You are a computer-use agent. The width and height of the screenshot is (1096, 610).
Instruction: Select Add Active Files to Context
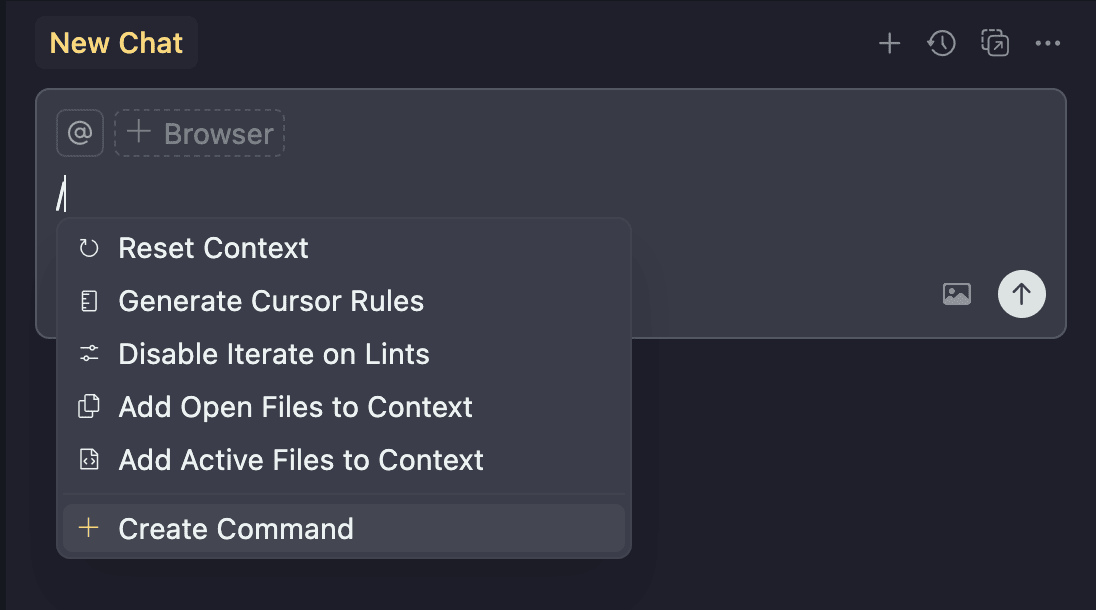pos(301,459)
